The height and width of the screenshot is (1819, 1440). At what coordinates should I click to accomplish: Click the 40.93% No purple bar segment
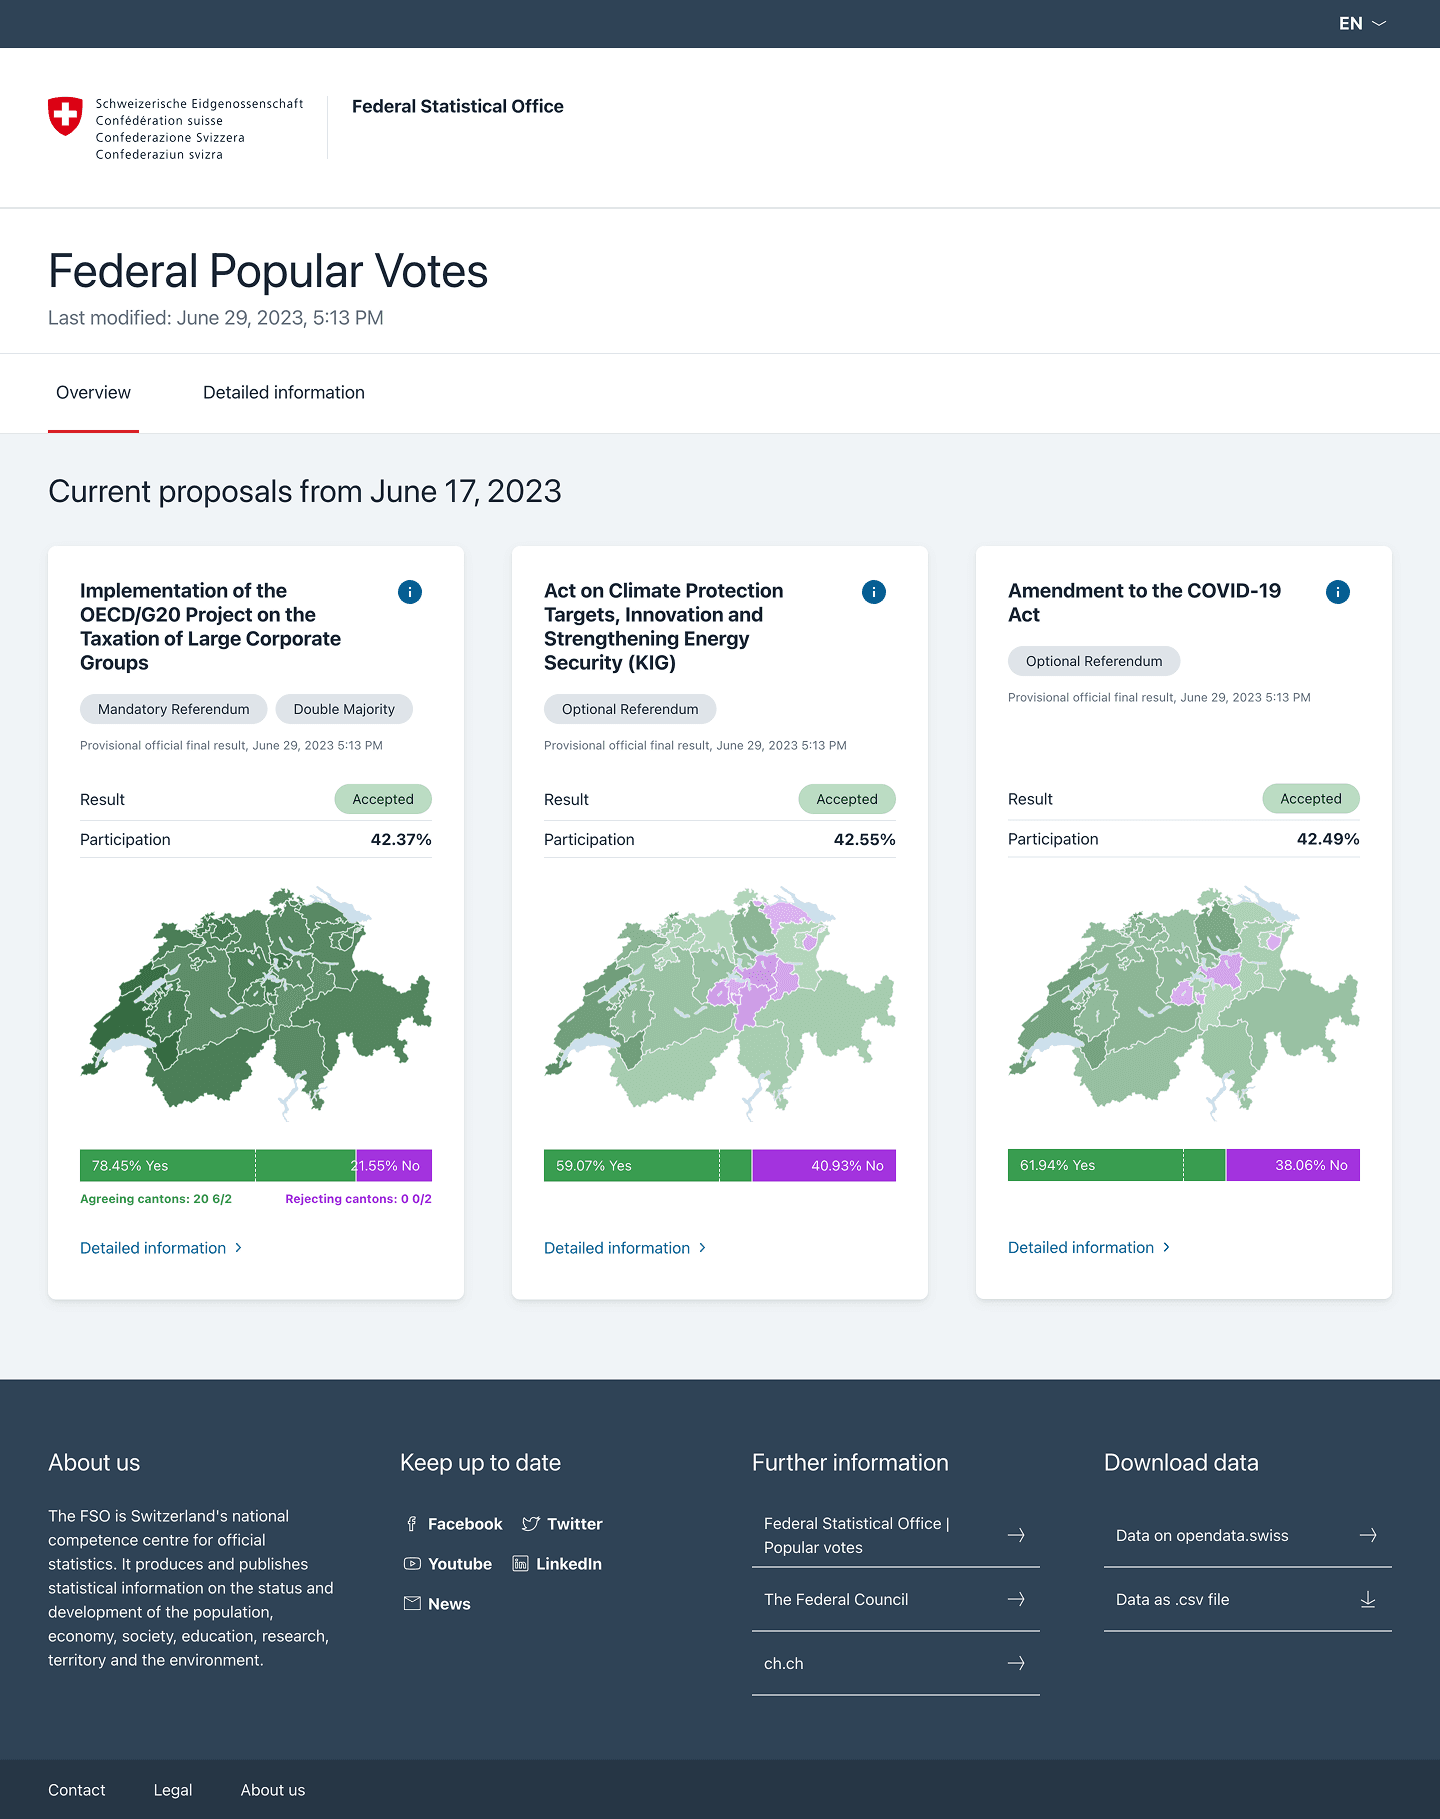(x=824, y=1166)
